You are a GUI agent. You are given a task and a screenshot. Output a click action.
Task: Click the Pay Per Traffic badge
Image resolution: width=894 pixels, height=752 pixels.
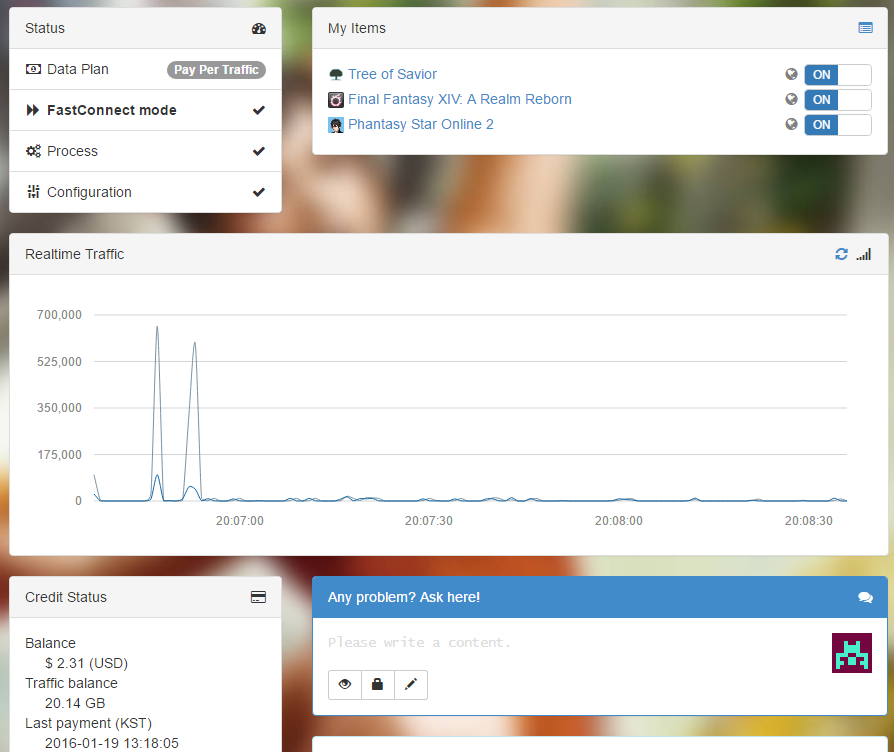click(216, 70)
